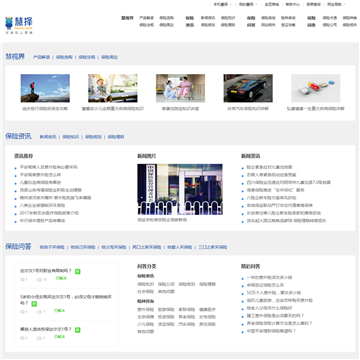This screenshot has width=360, height=360.
Task: Open 产品解读 beside 慧视界 section title
Action: 41,57
